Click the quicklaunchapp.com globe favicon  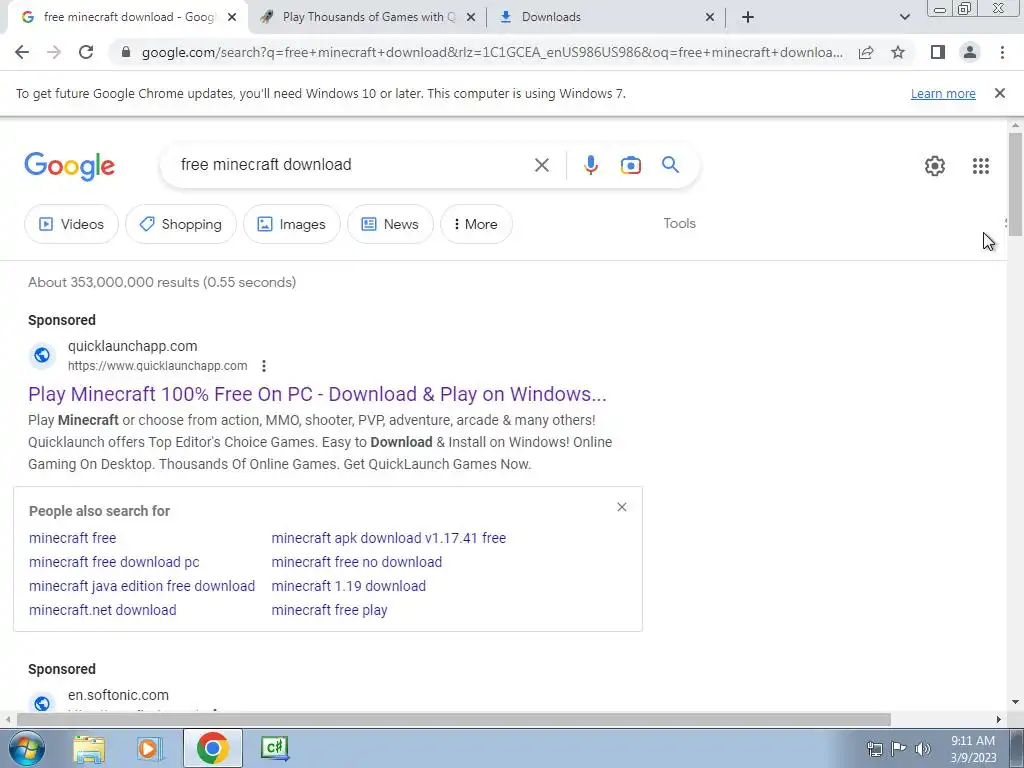(x=42, y=355)
